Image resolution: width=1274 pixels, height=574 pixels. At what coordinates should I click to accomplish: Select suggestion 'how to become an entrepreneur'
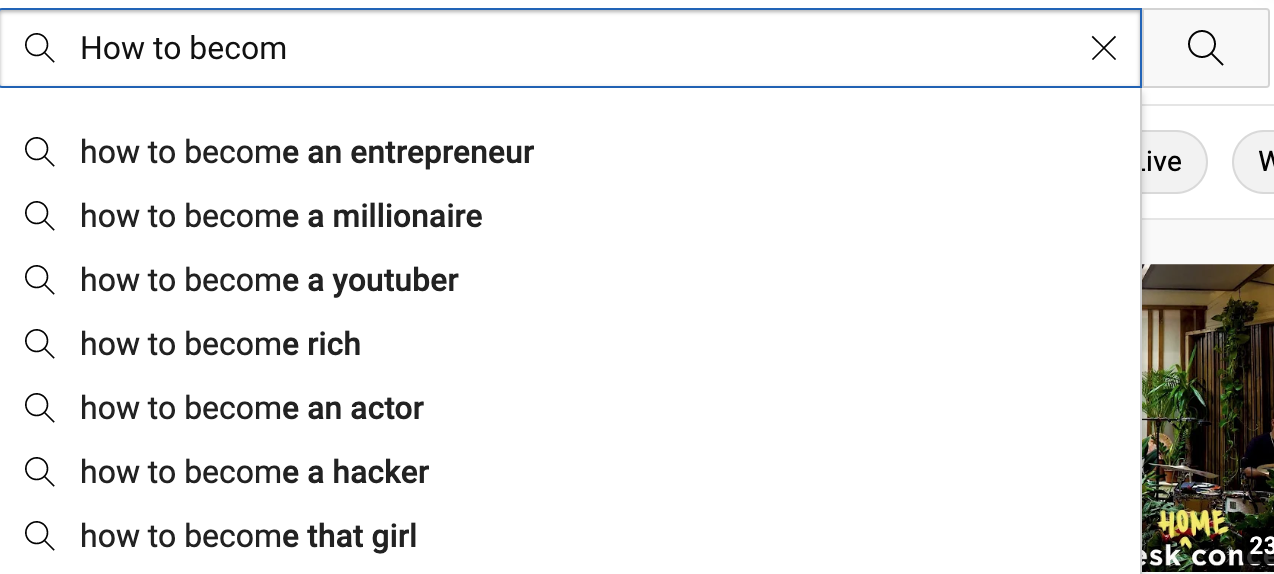307,152
